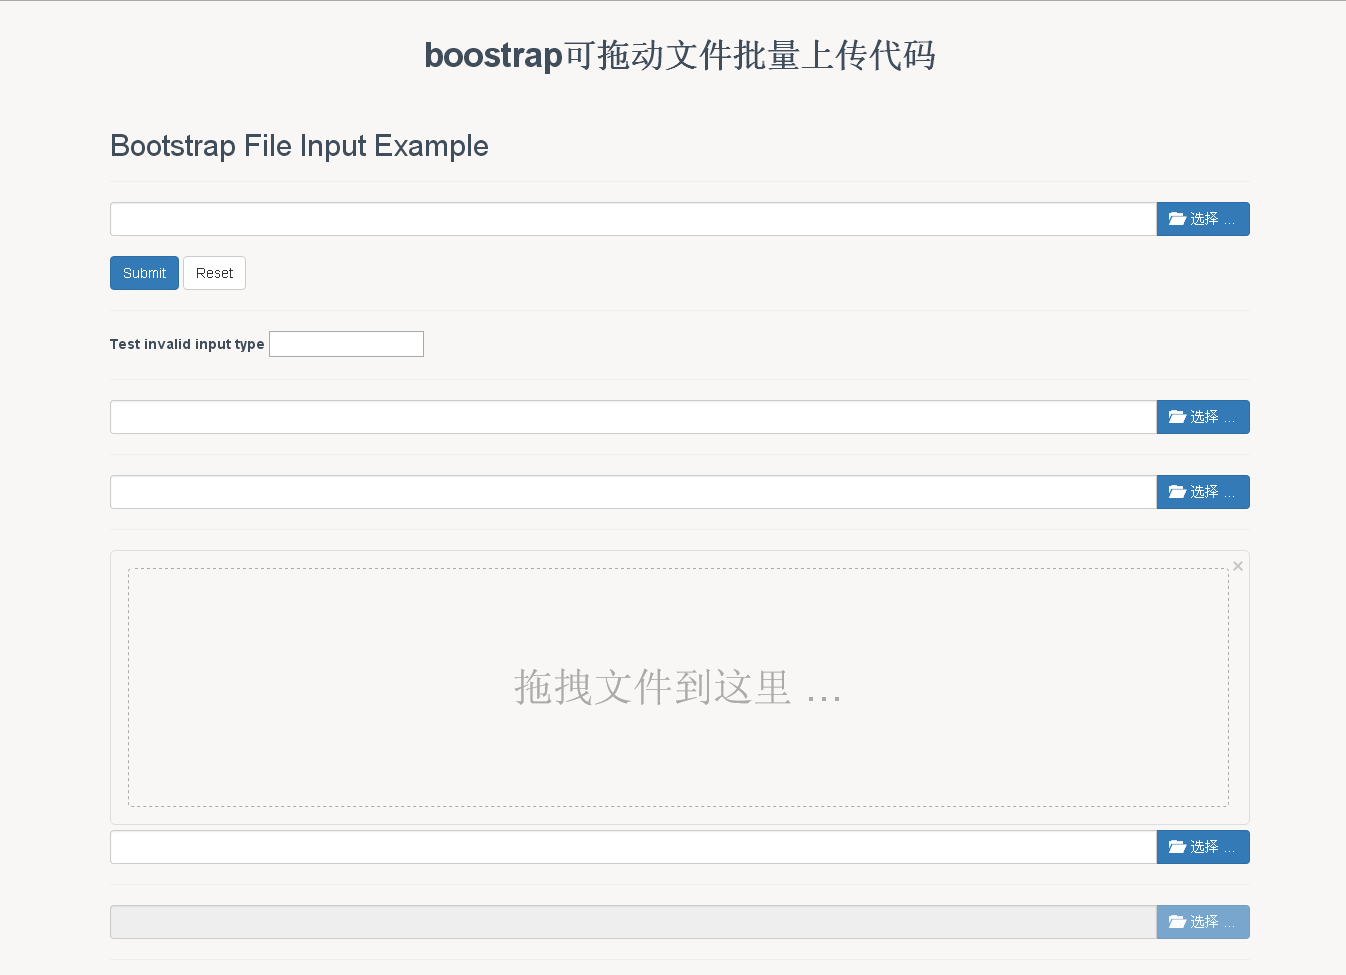Click the Bootstrap File Input Example heading
The image size is (1346, 975).
click(299, 146)
